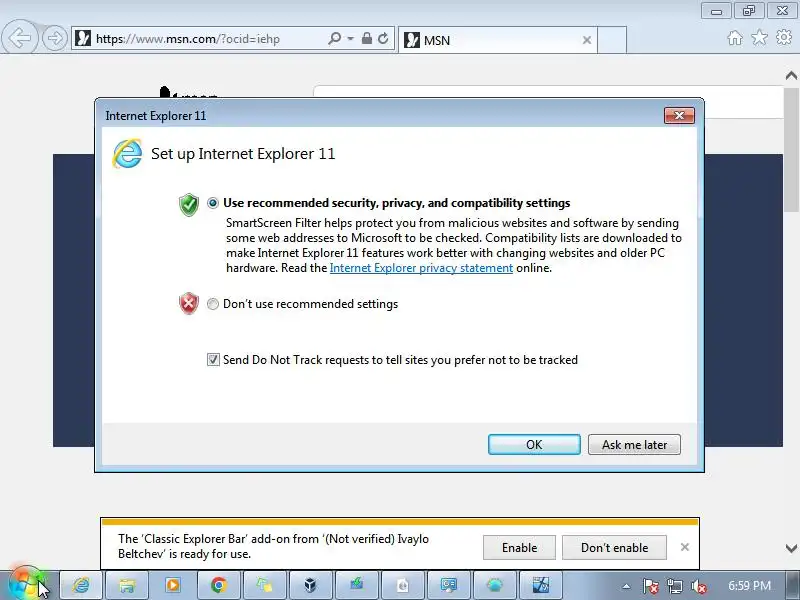Select Don't use recommended settings radio

(213, 304)
